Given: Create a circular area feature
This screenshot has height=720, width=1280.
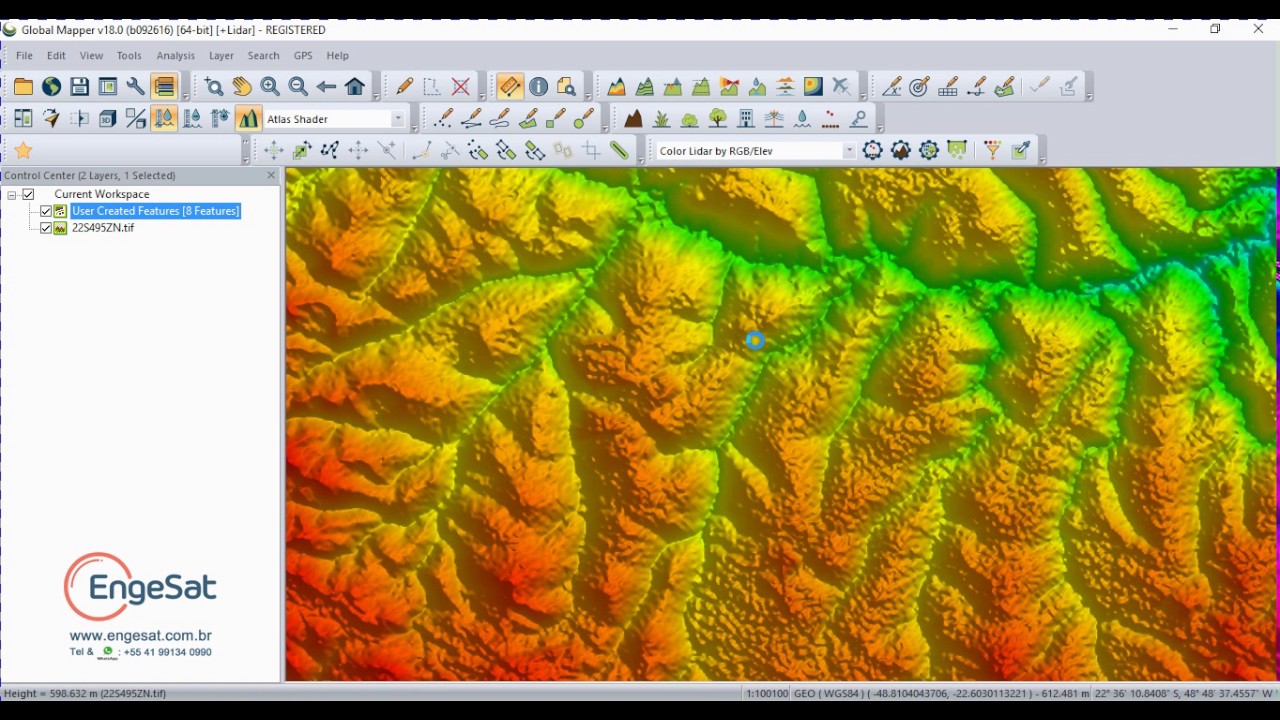Looking at the screenshot, I should (x=584, y=119).
